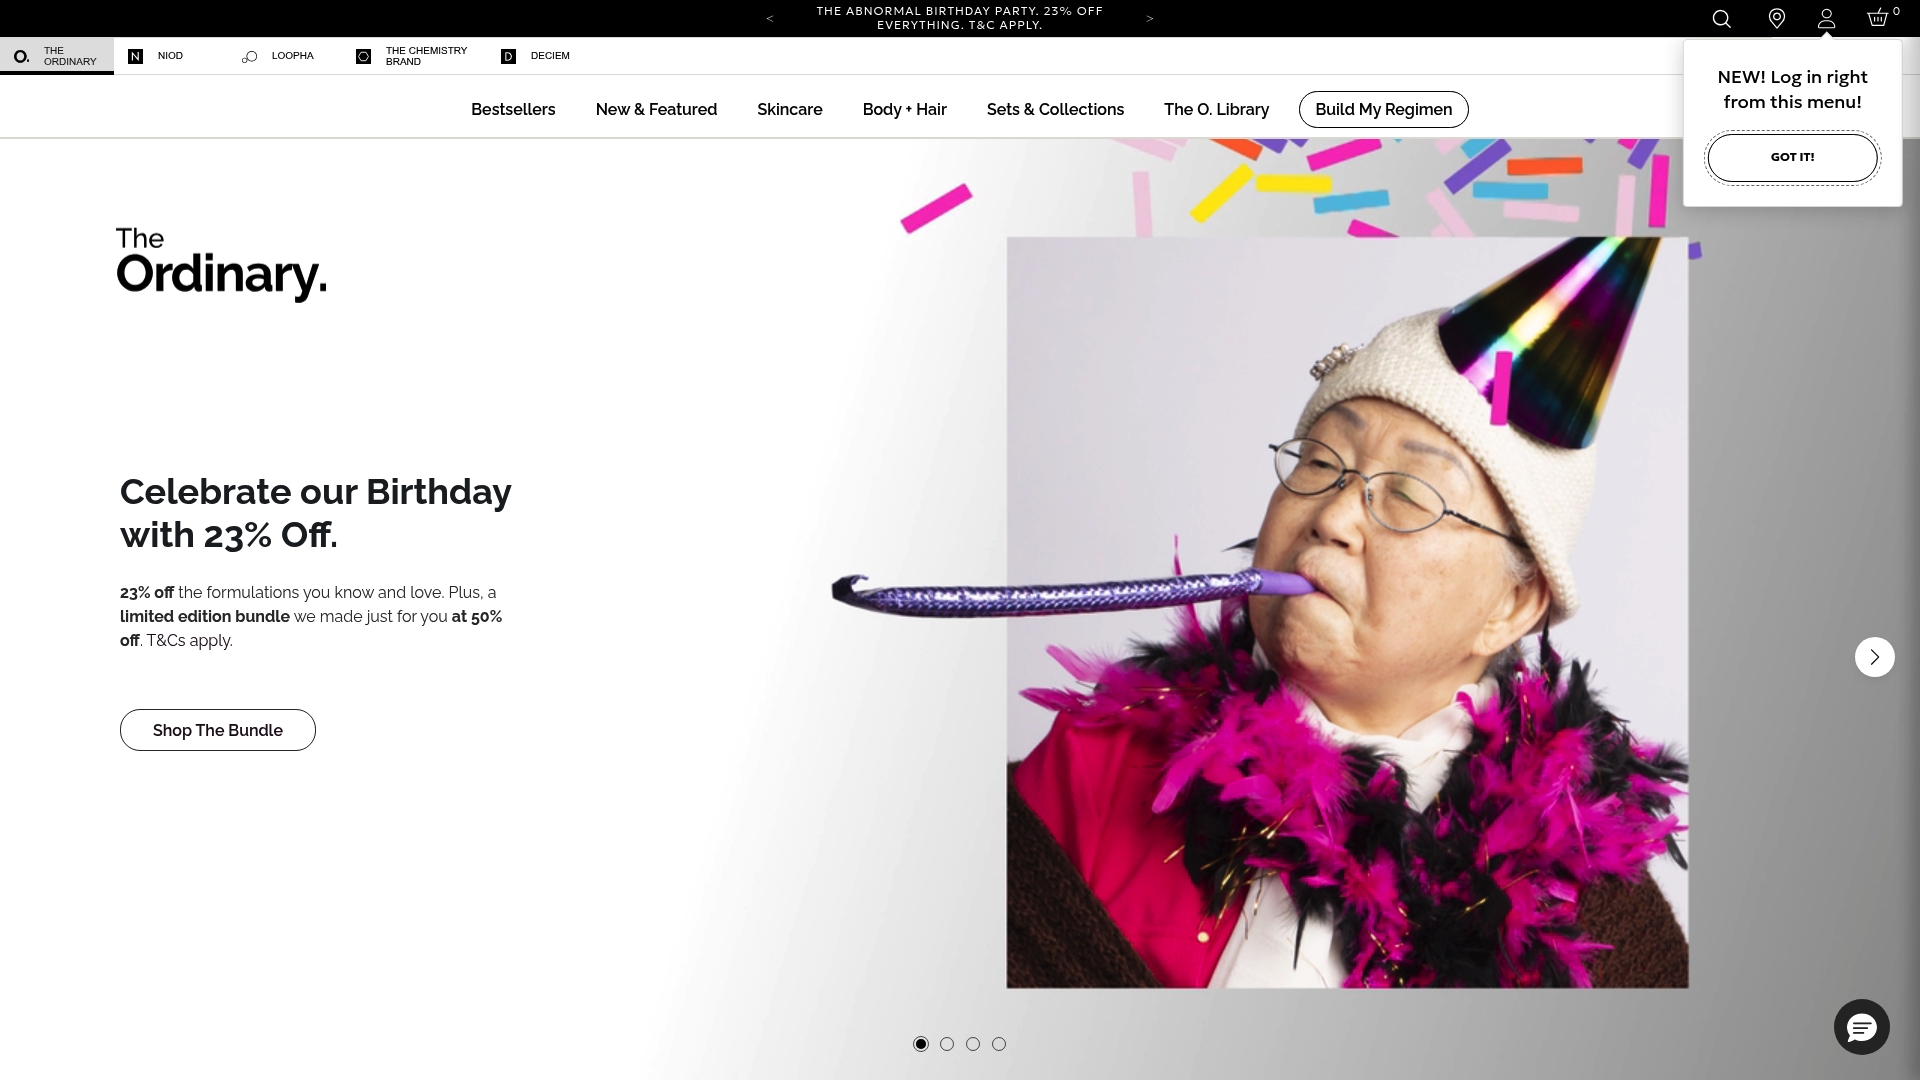Open New & Featured menu

pos(656,109)
